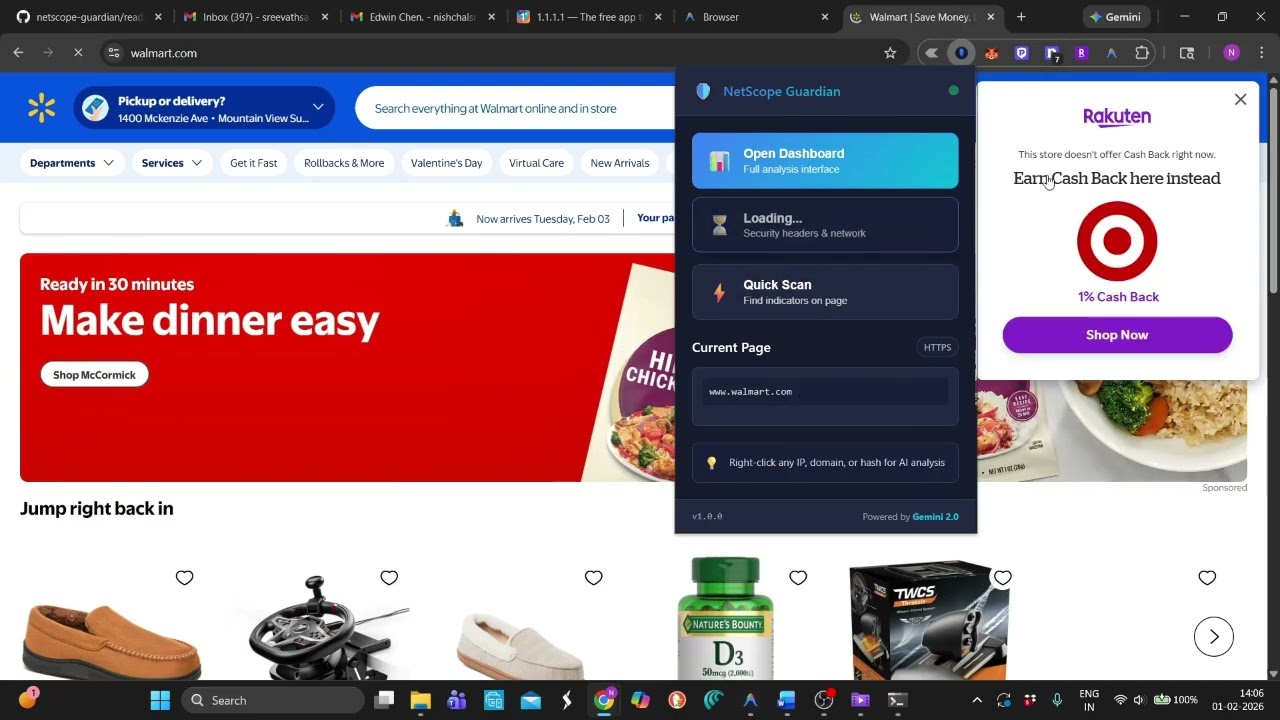
Task: Expand the Services menu
Action: coord(172,163)
